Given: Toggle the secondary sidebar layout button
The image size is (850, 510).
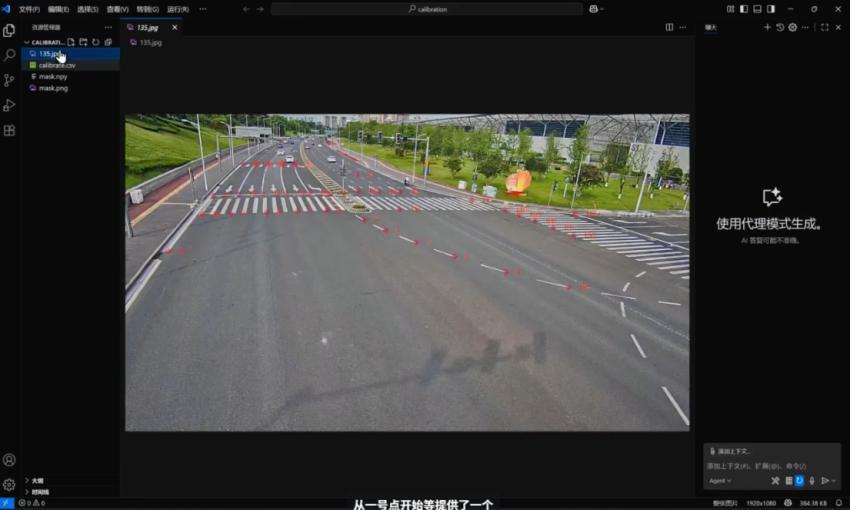Looking at the screenshot, I should pos(770,9).
